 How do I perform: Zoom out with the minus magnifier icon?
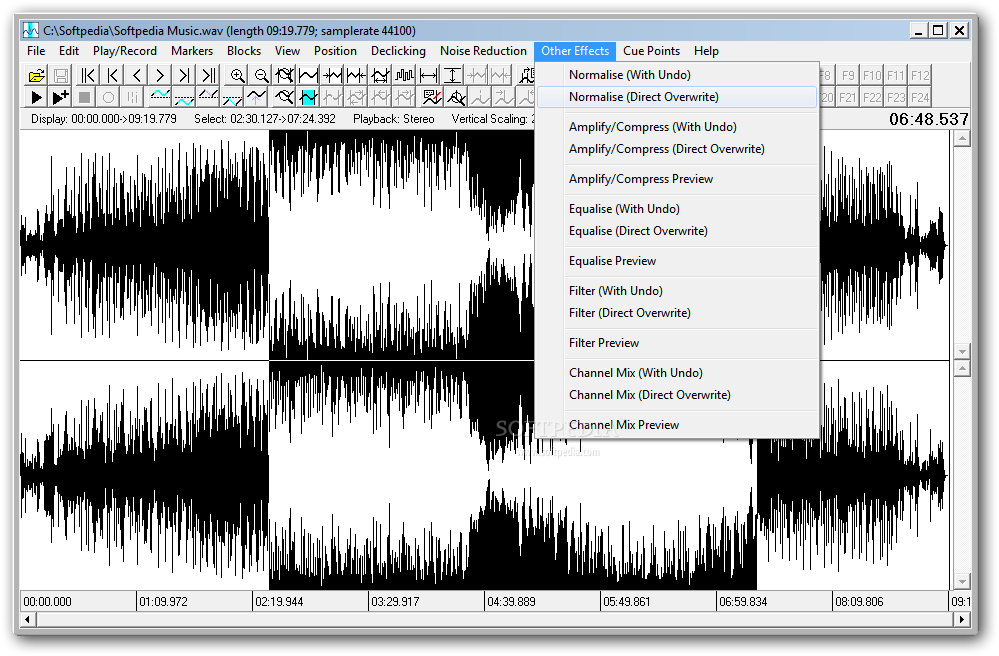pyautogui.click(x=261, y=76)
